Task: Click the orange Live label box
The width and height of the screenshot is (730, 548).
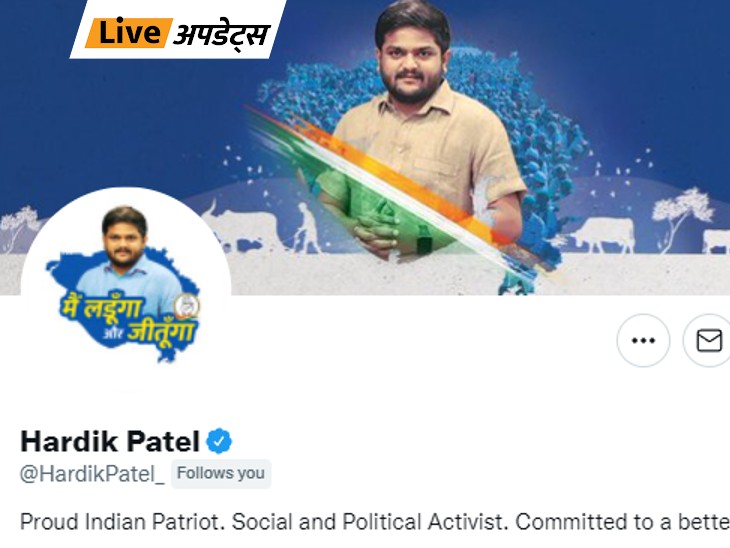Action: pos(128,33)
